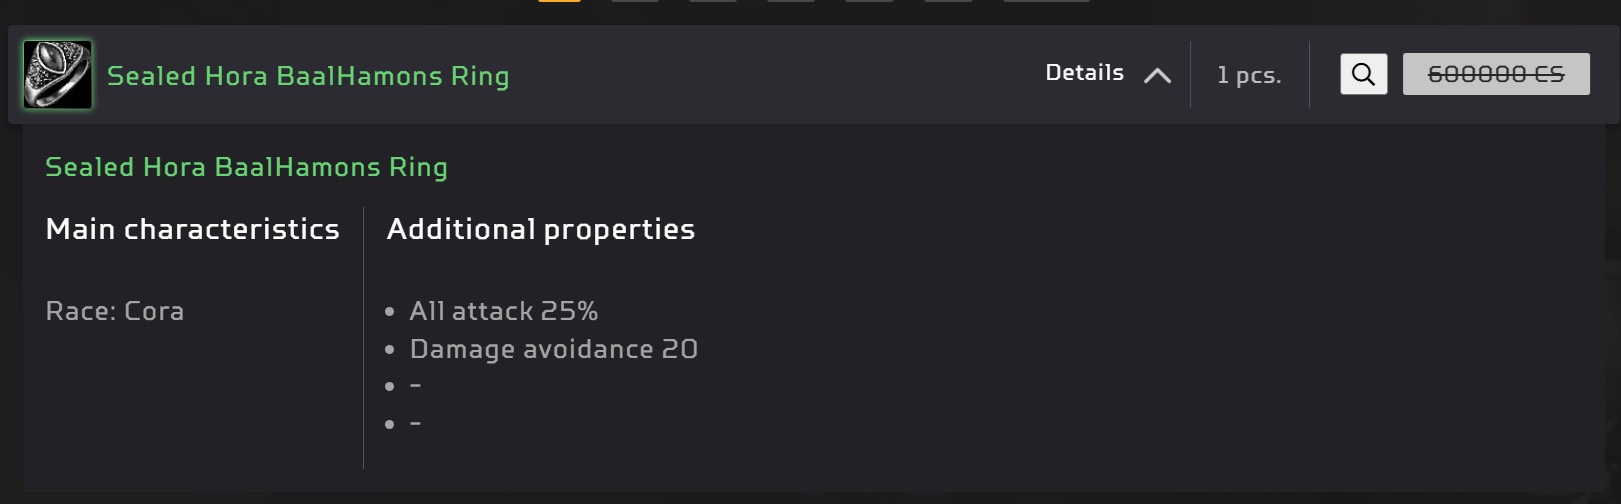Click the 1 pcs. quantity label
Image resolution: width=1621 pixels, height=504 pixels.
tap(1249, 75)
